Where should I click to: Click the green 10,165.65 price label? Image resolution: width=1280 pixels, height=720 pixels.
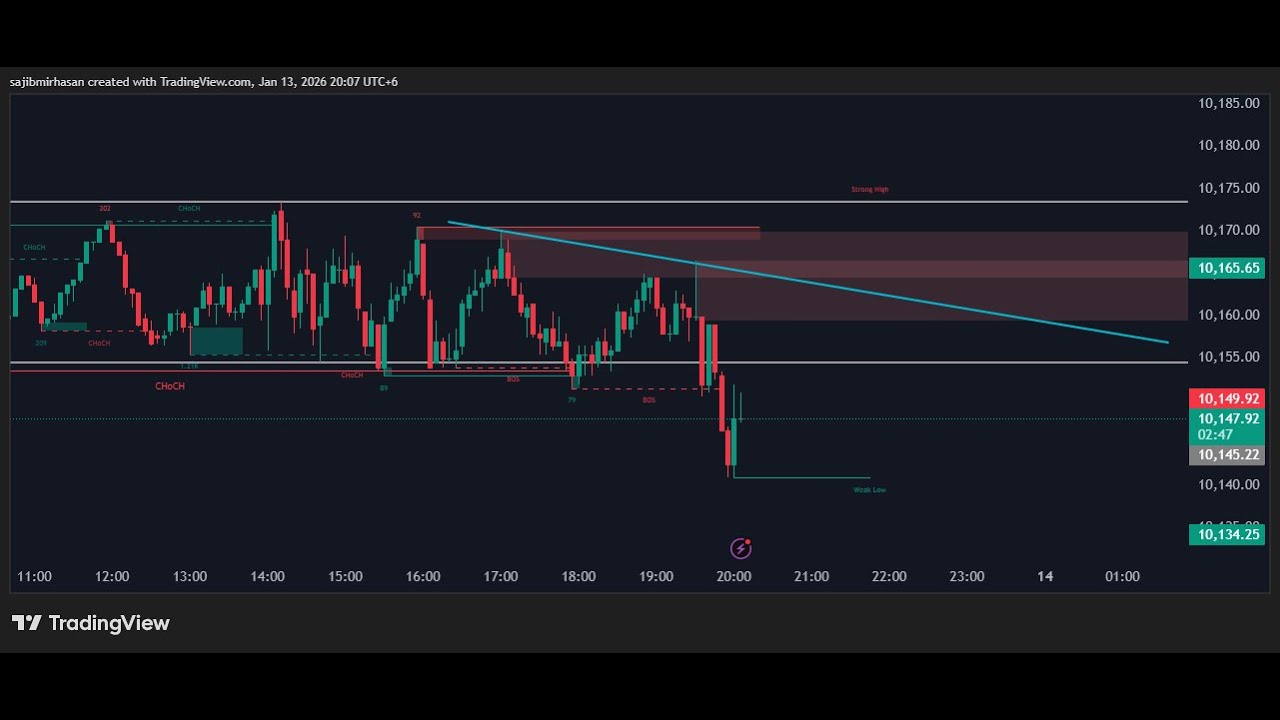pos(1226,268)
